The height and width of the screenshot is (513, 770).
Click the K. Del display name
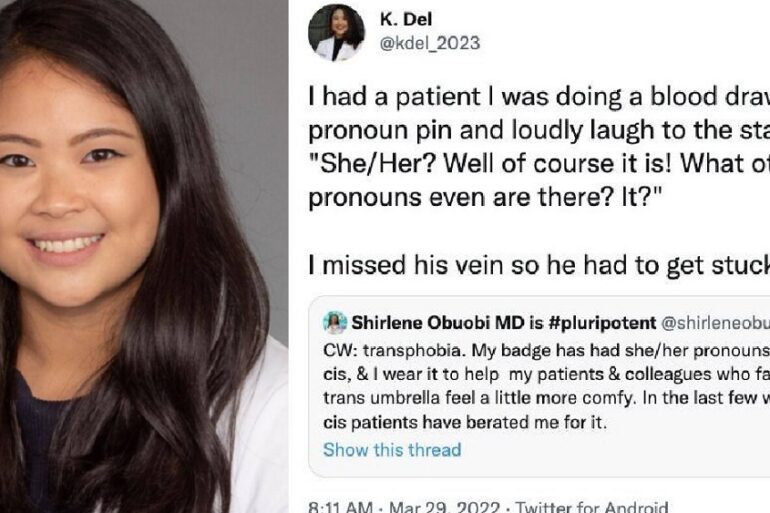coord(406,20)
